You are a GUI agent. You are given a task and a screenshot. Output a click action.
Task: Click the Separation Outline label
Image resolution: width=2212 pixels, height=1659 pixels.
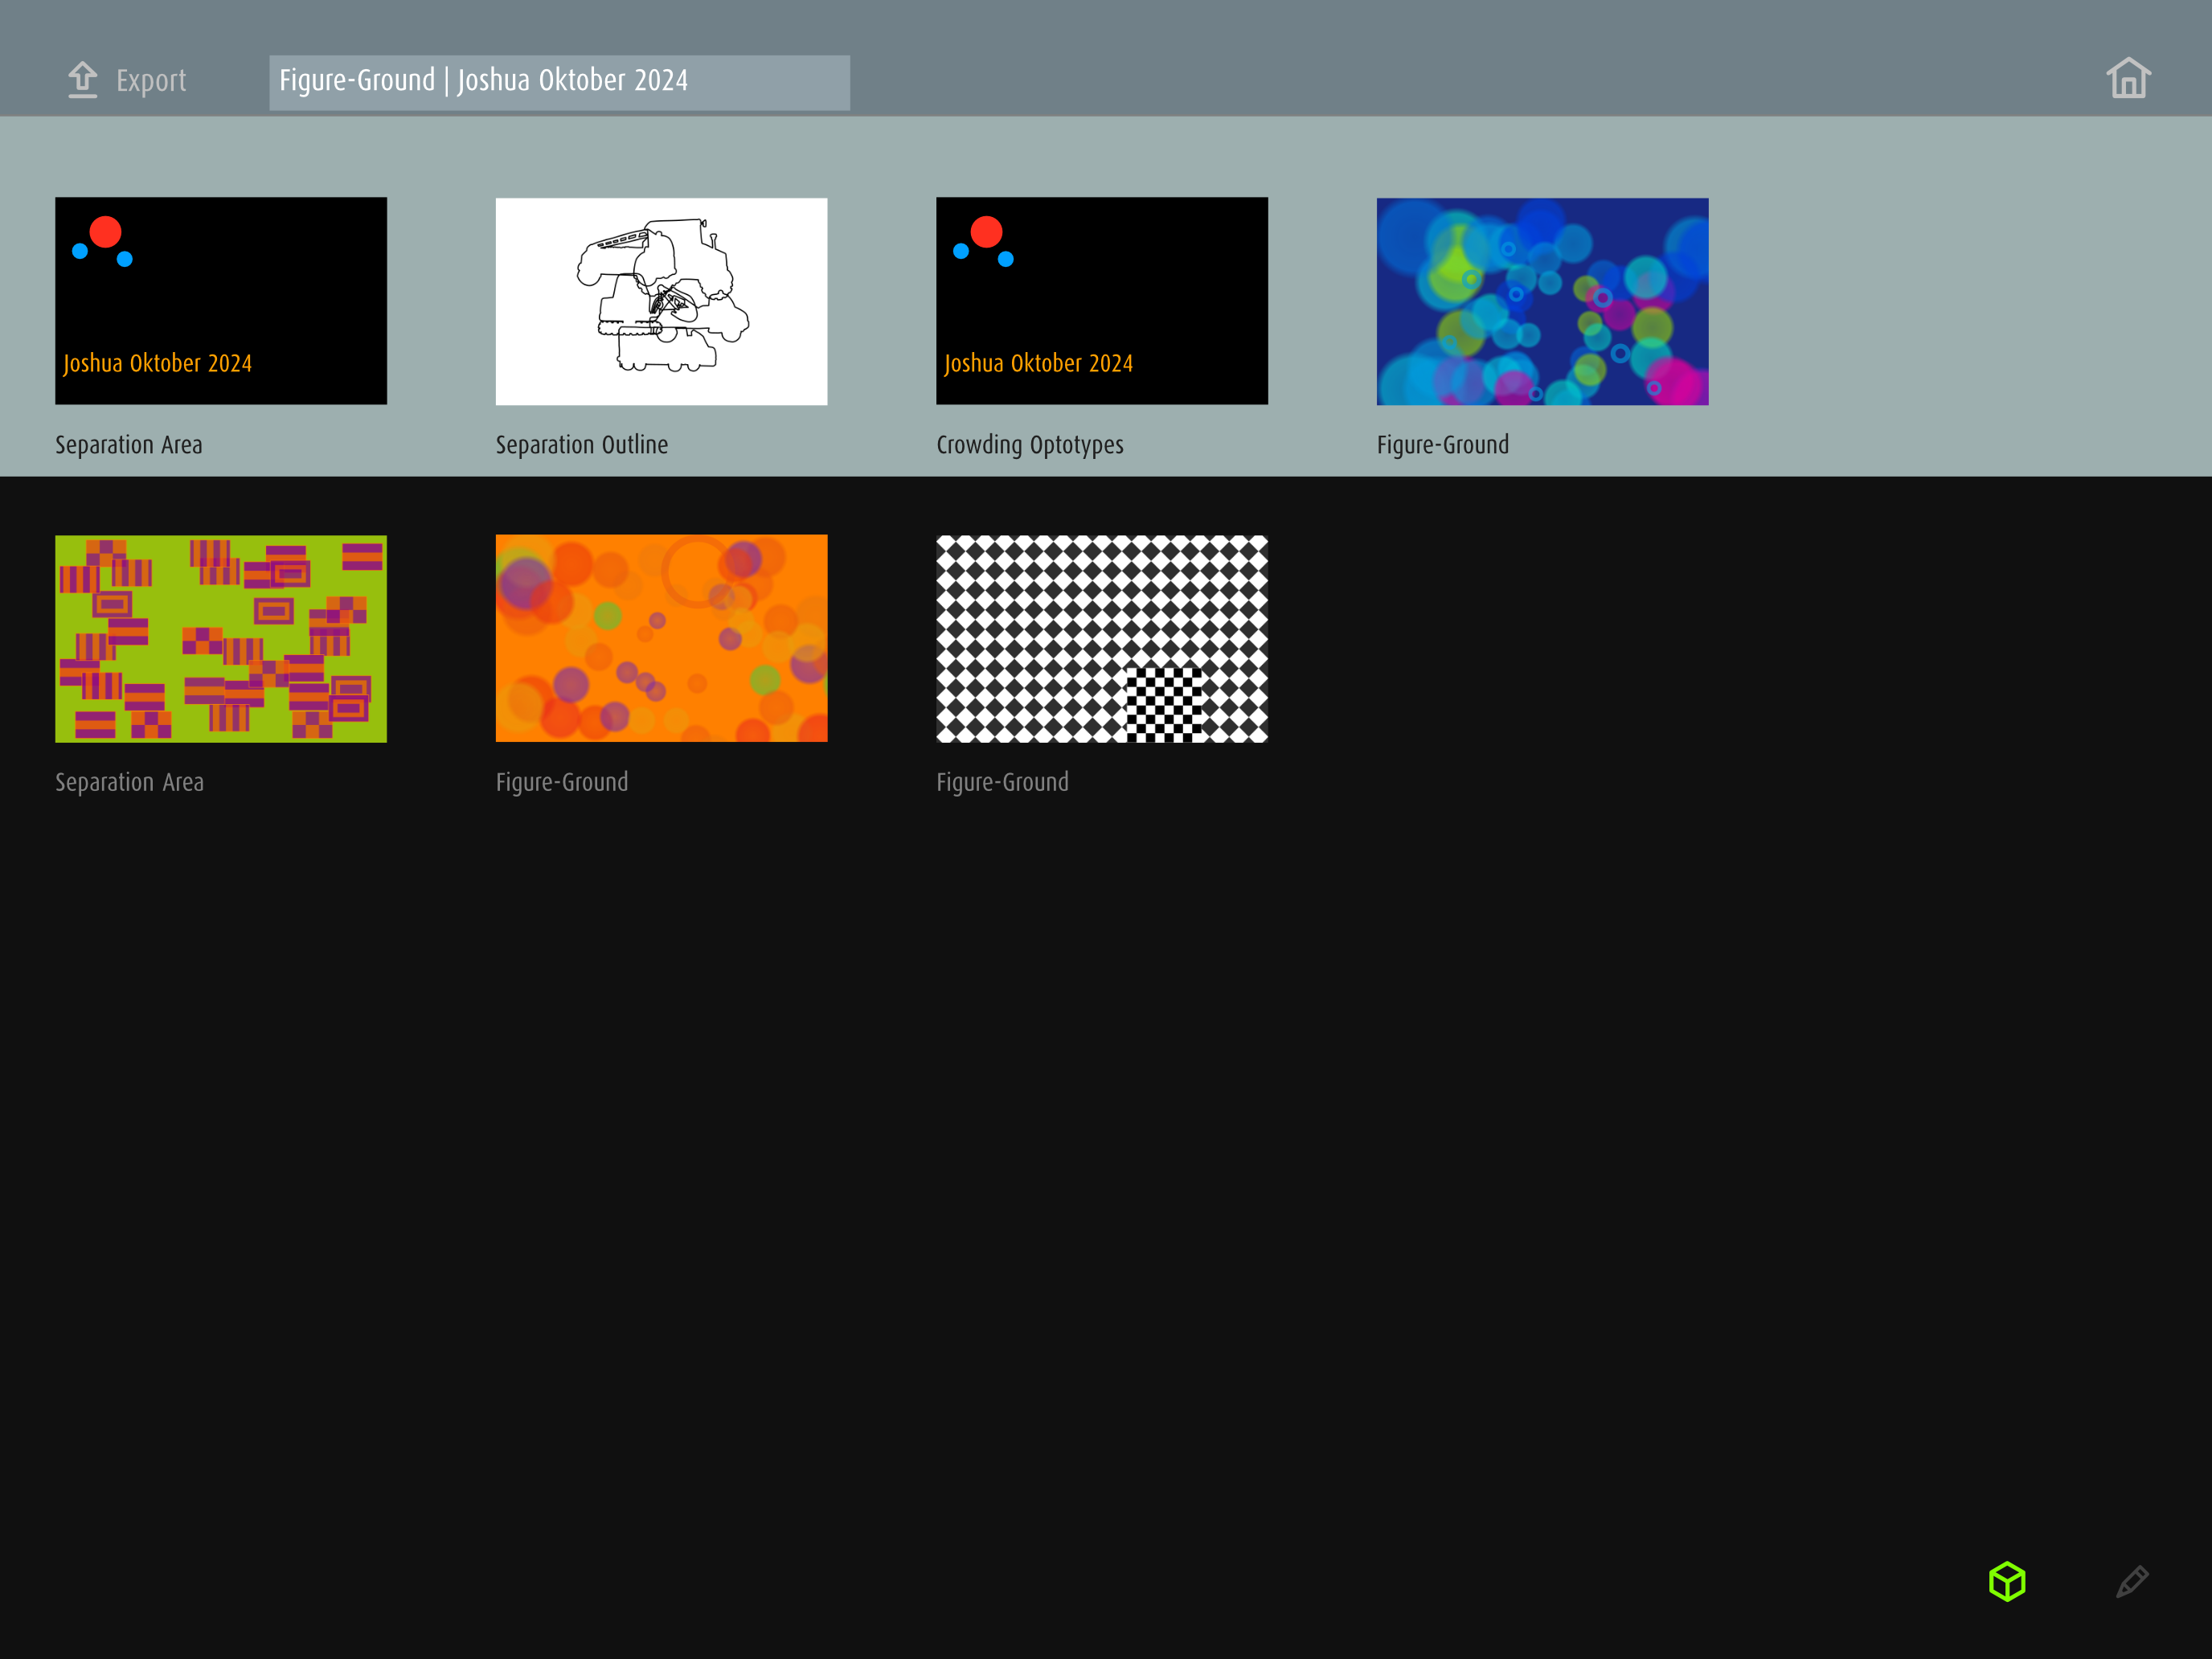click(582, 445)
